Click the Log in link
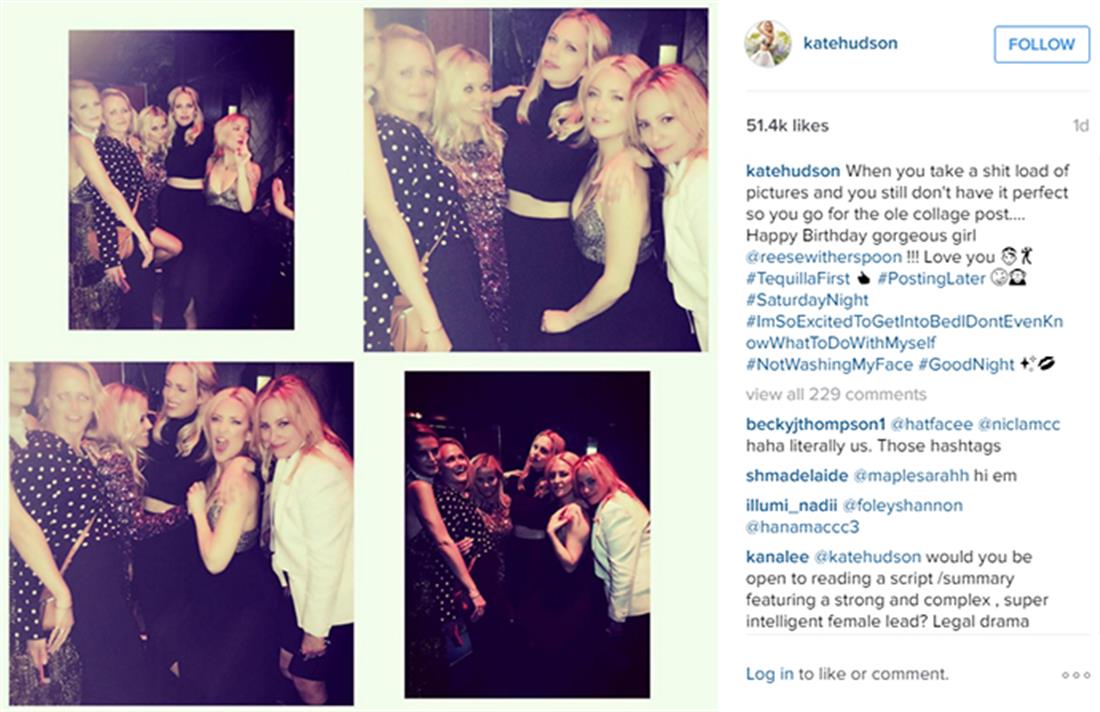1100x712 pixels. click(770, 674)
